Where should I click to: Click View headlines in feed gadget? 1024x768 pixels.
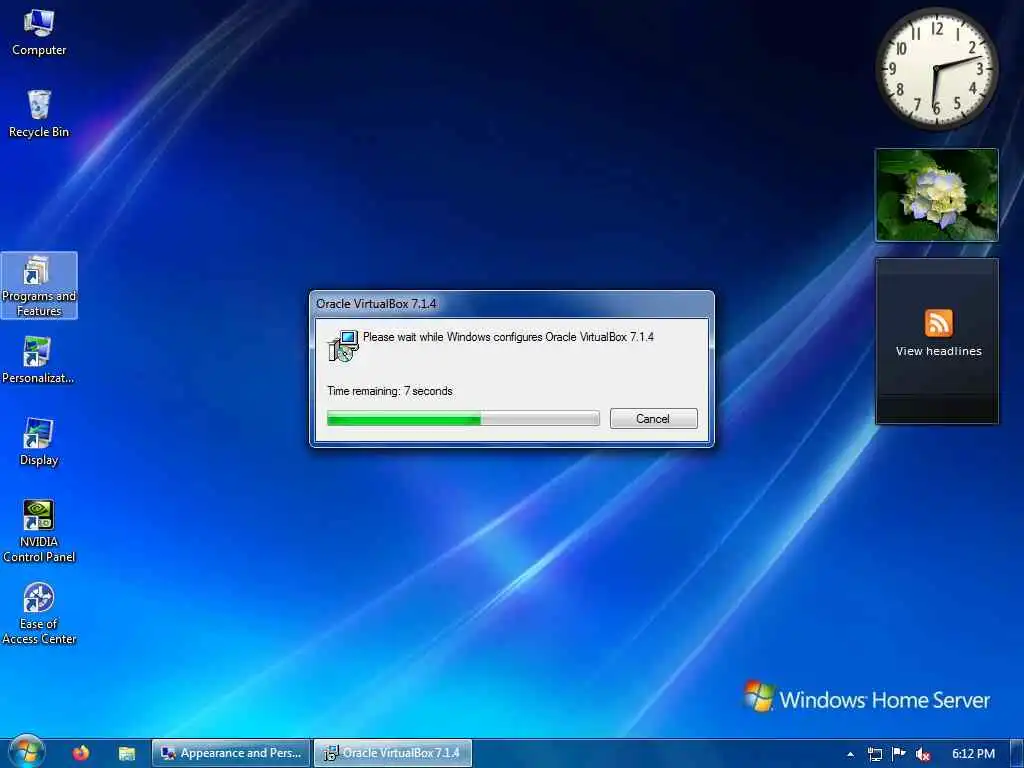938,351
